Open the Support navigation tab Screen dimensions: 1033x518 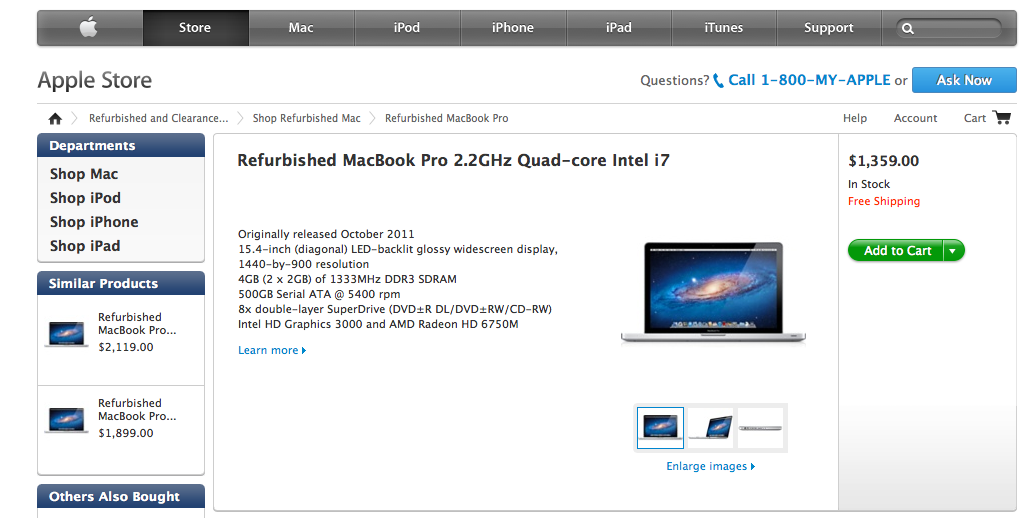(x=829, y=28)
